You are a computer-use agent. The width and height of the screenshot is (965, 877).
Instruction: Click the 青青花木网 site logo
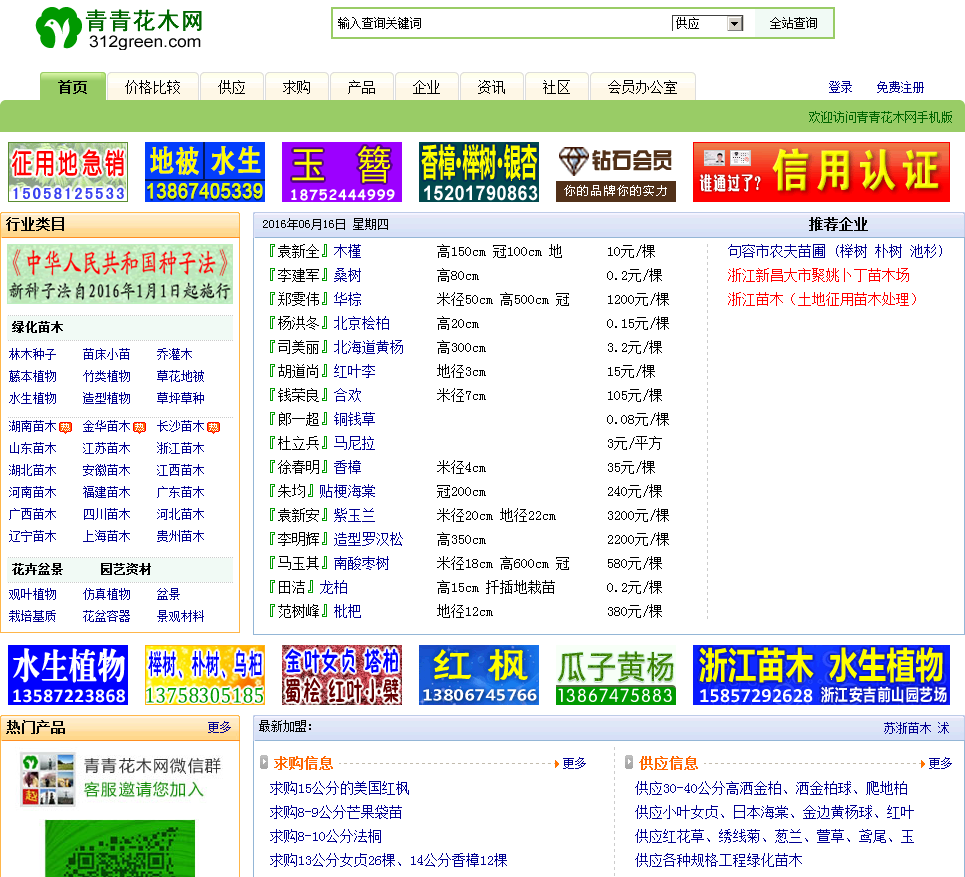(x=119, y=28)
